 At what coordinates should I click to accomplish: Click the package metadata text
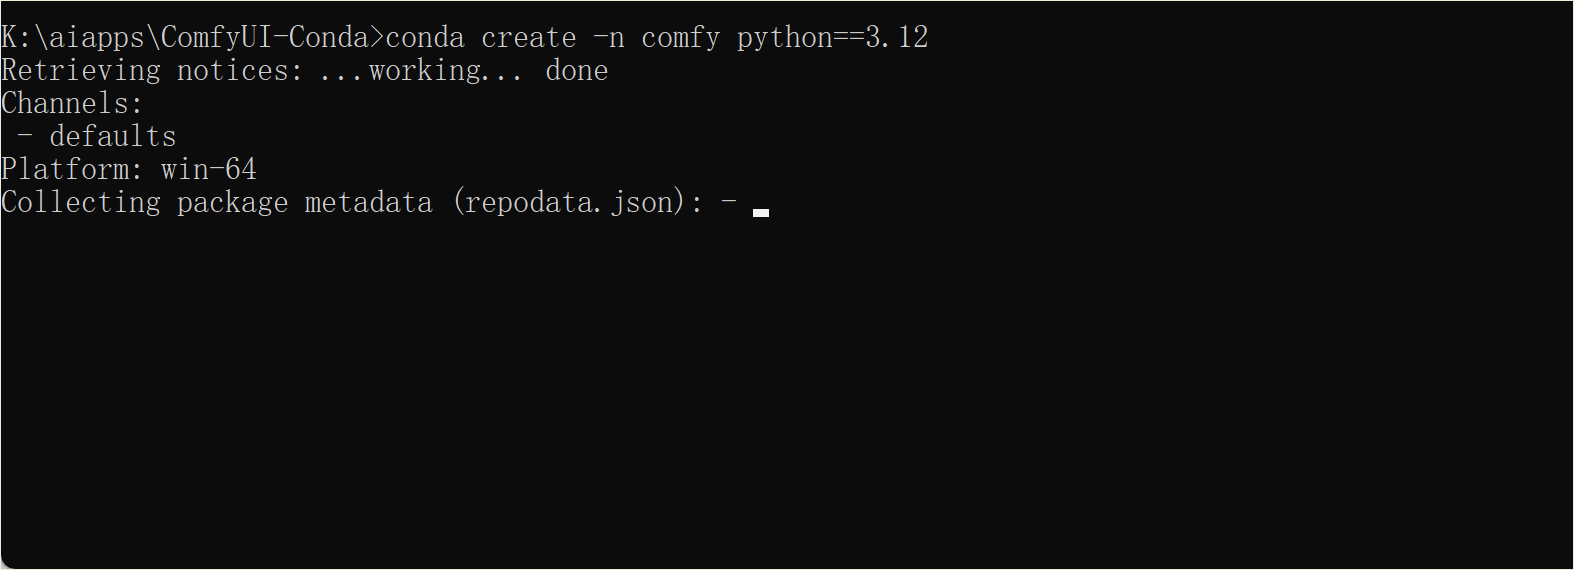pyautogui.click(x=305, y=203)
